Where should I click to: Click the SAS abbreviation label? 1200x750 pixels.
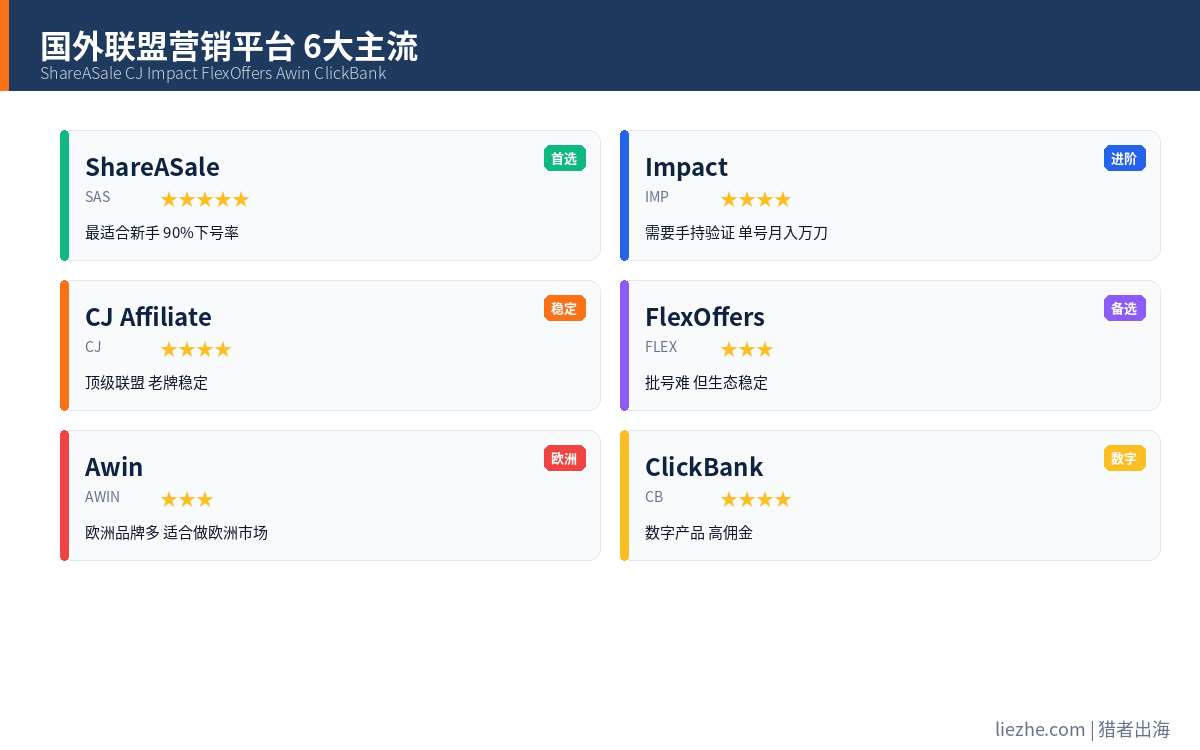pos(98,197)
